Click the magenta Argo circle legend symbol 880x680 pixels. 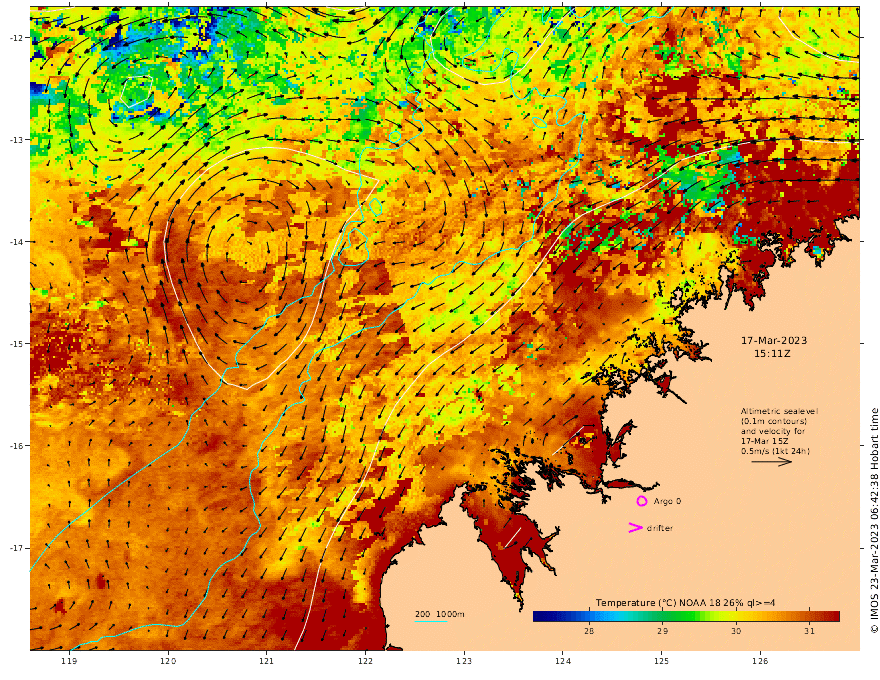click(x=641, y=501)
